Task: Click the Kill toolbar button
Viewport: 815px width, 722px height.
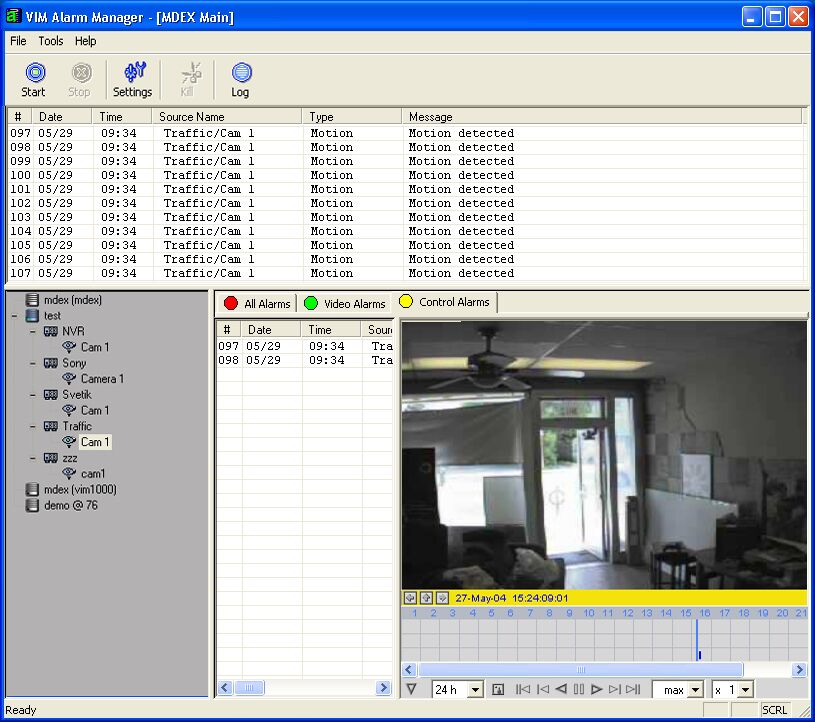Action: 189,80
